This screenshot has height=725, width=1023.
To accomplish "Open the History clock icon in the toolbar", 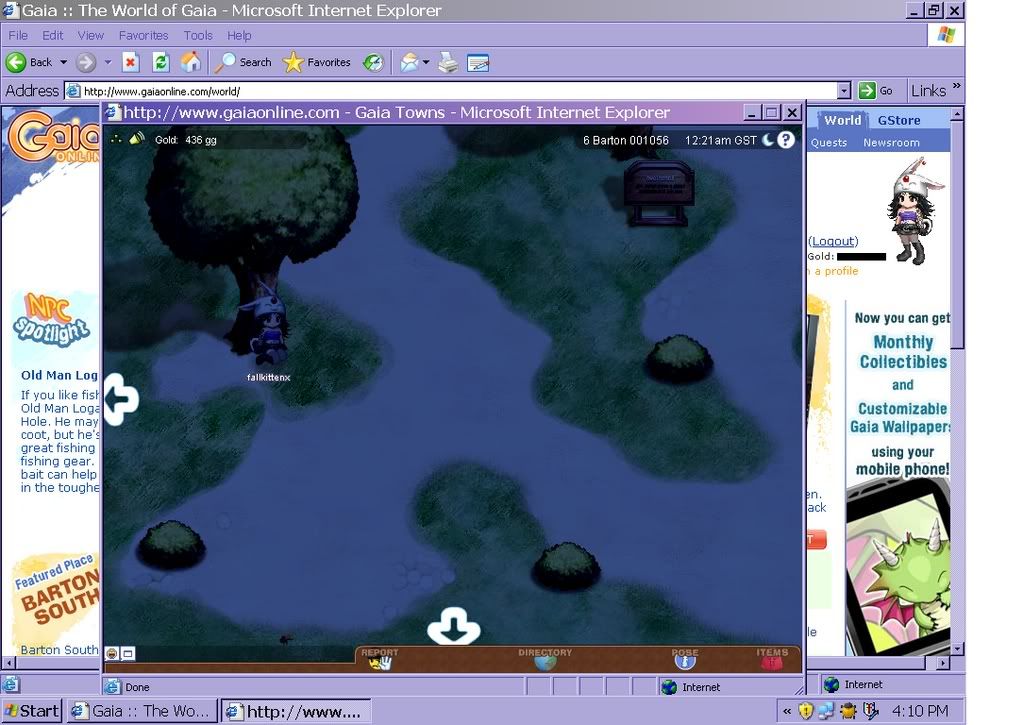I will click(x=373, y=63).
